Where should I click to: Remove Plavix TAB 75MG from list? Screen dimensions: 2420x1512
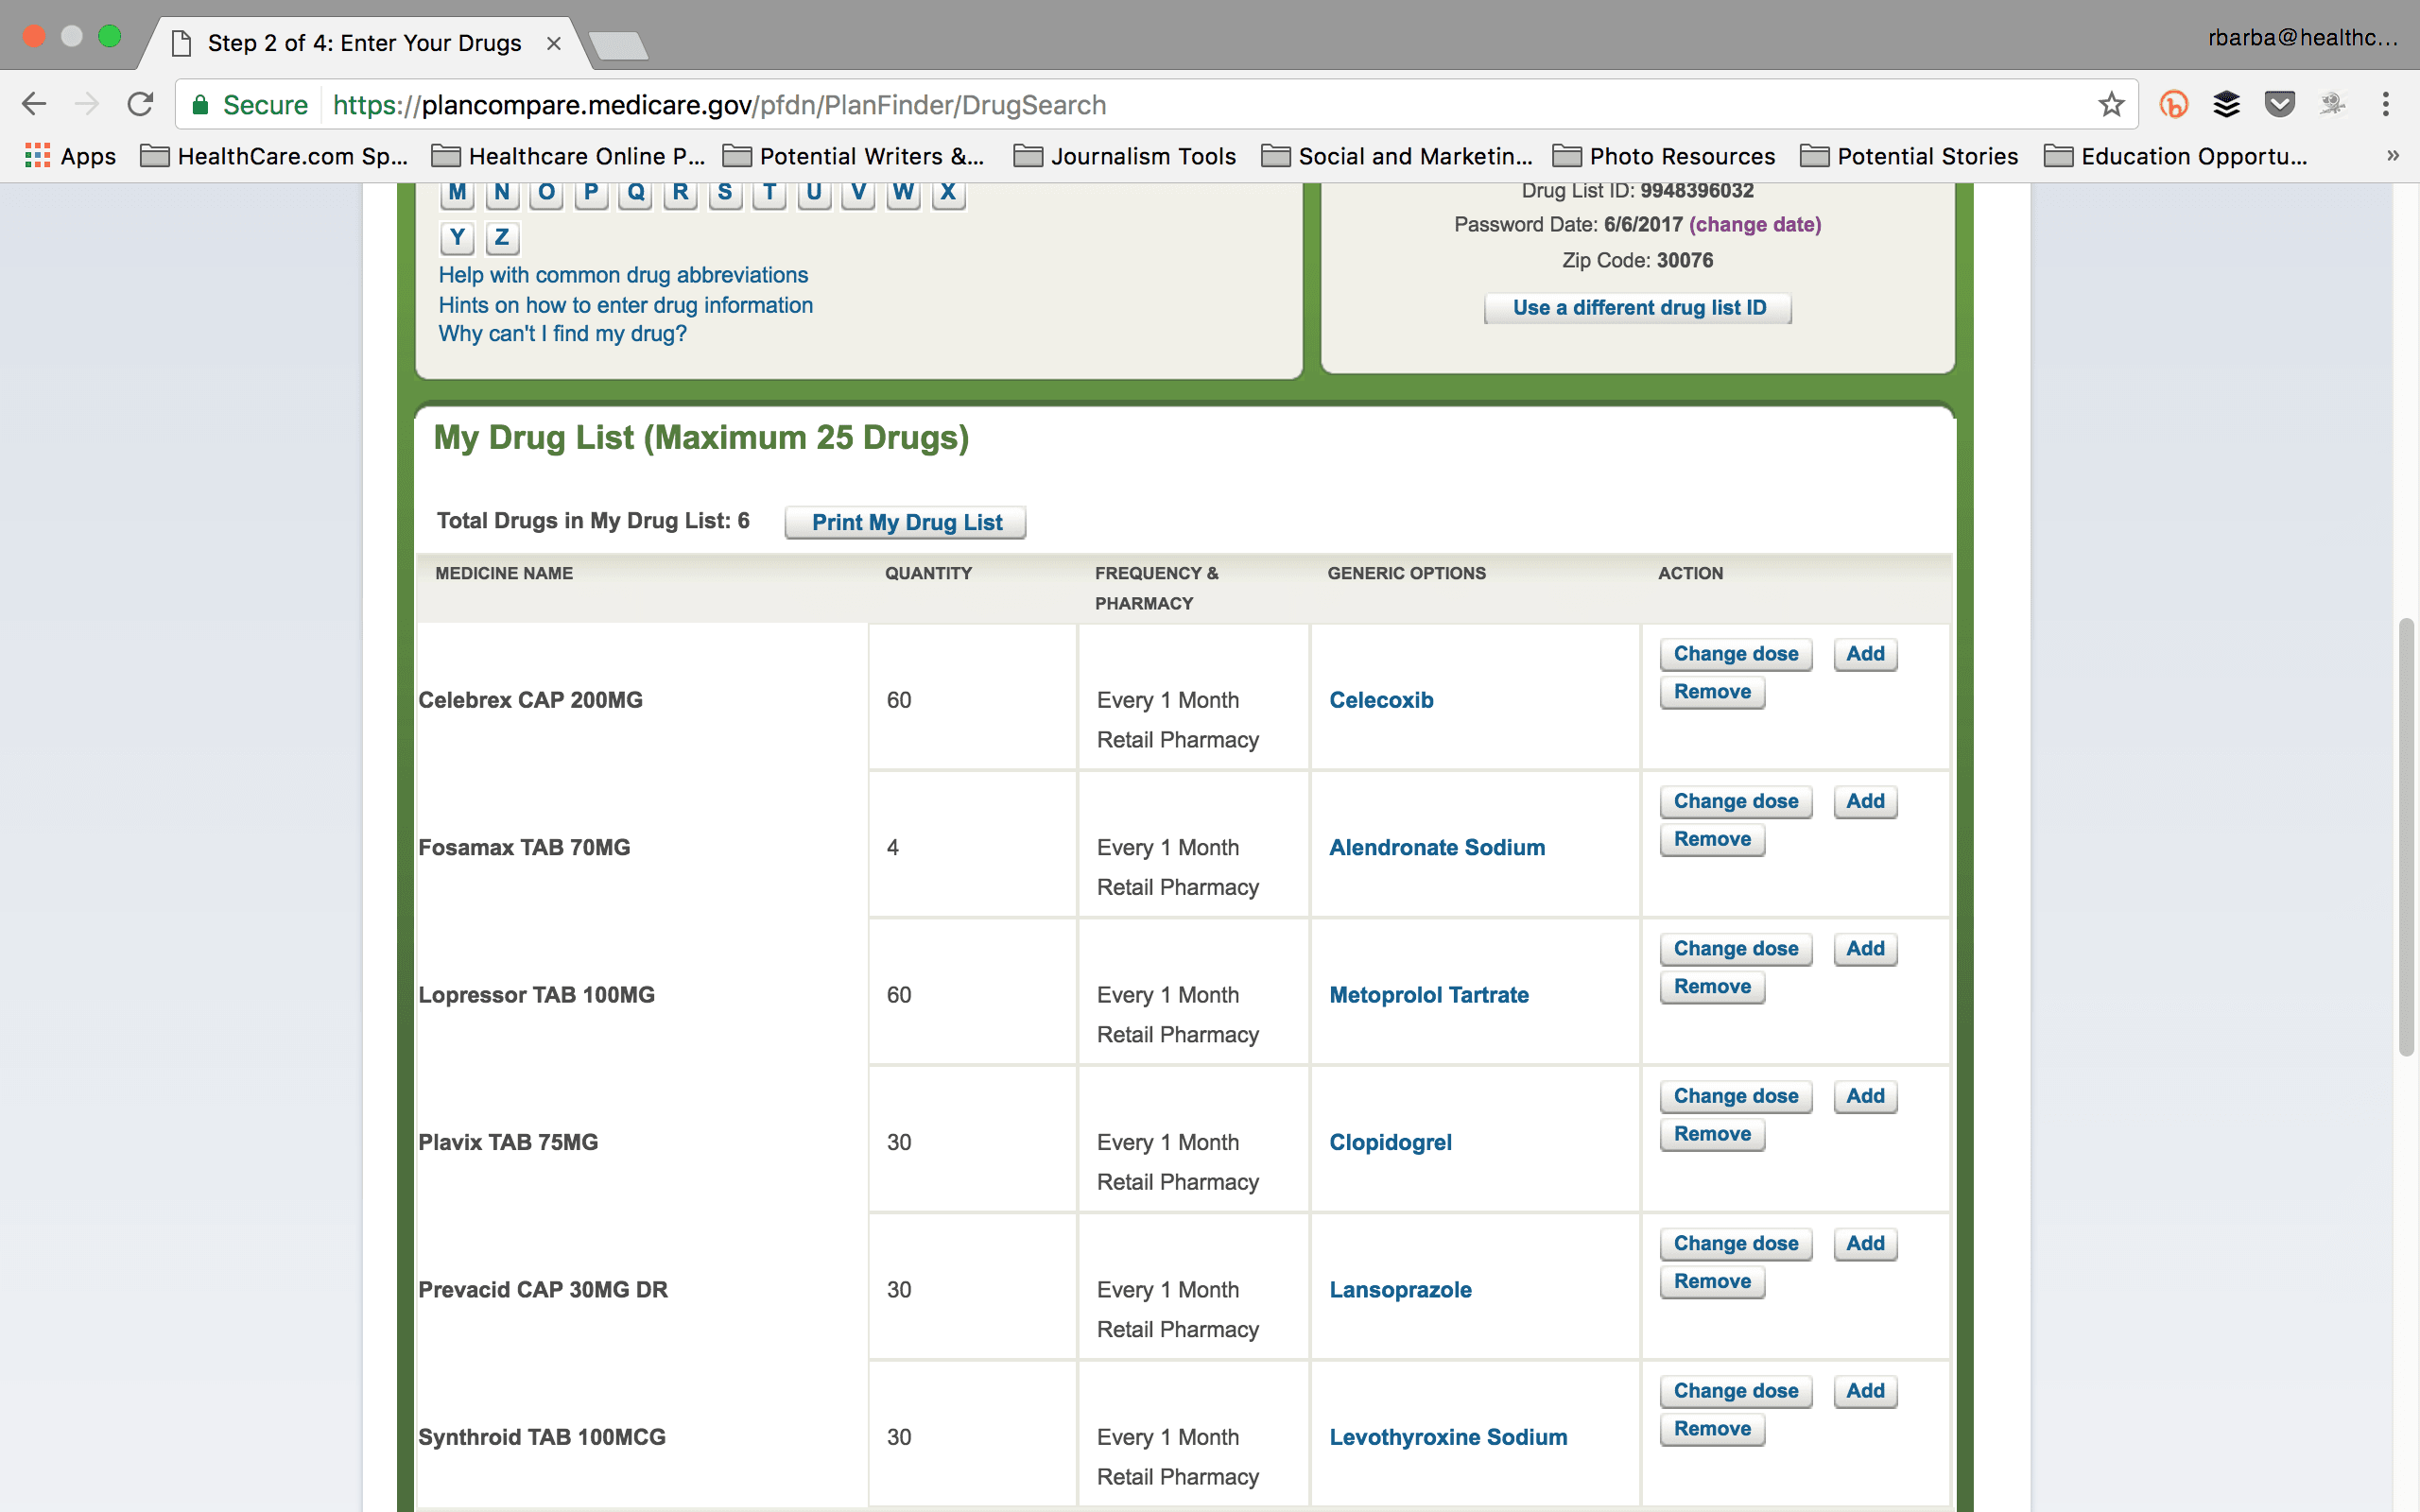(x=1712, y=1135)
